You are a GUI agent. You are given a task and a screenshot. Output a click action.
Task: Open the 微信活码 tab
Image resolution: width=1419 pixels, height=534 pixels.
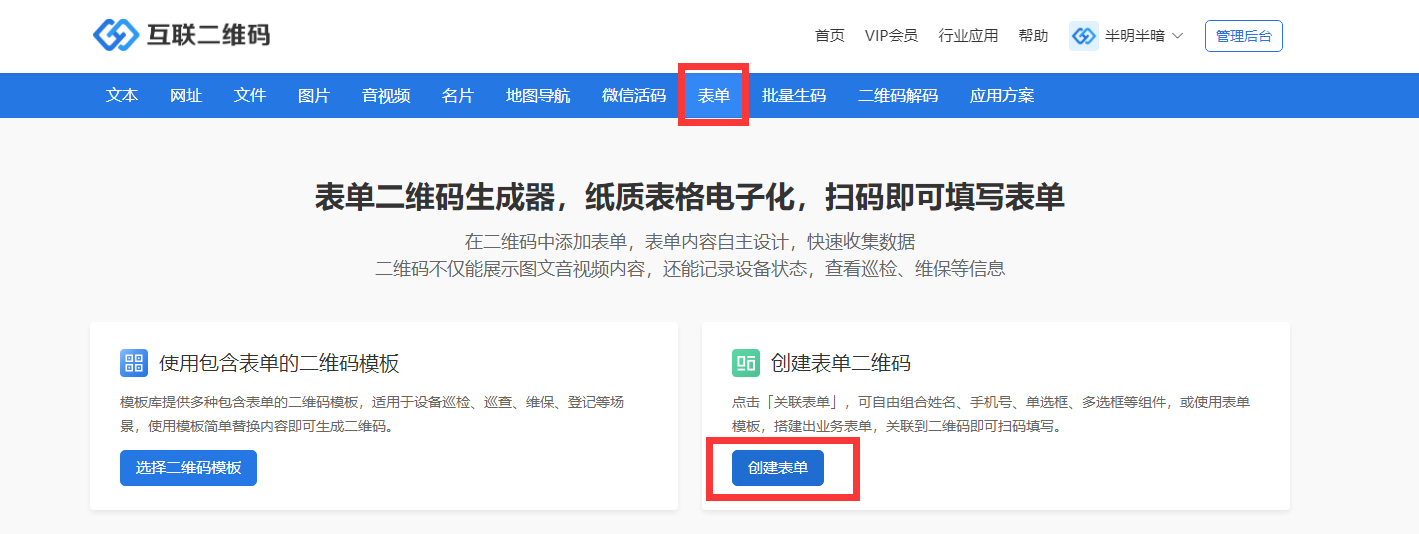(634, 96)
